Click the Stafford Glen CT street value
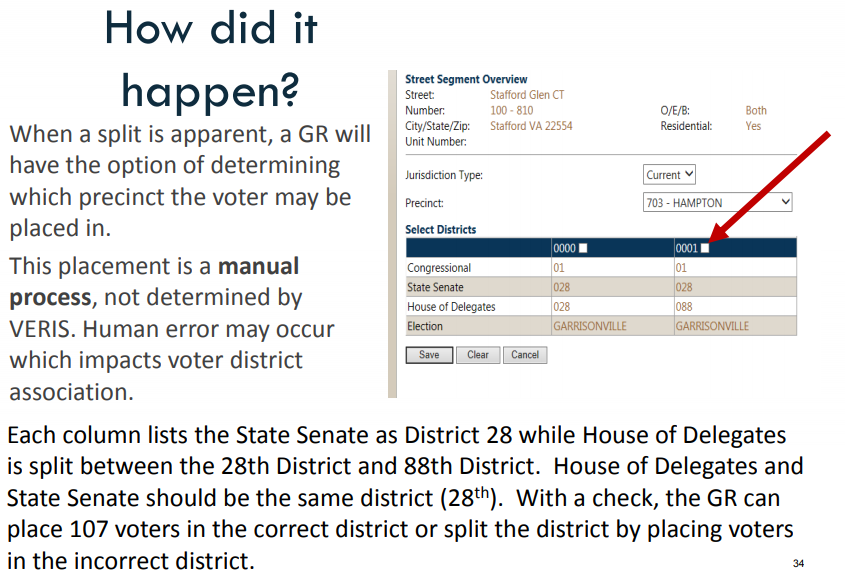Viewport: 845px width, 588px height. click(x=527, y=95)
